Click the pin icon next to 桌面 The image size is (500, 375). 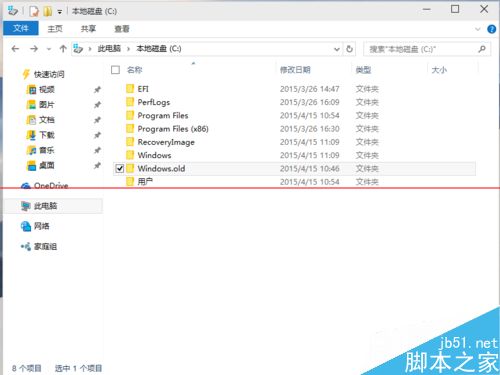coord(97,166)
